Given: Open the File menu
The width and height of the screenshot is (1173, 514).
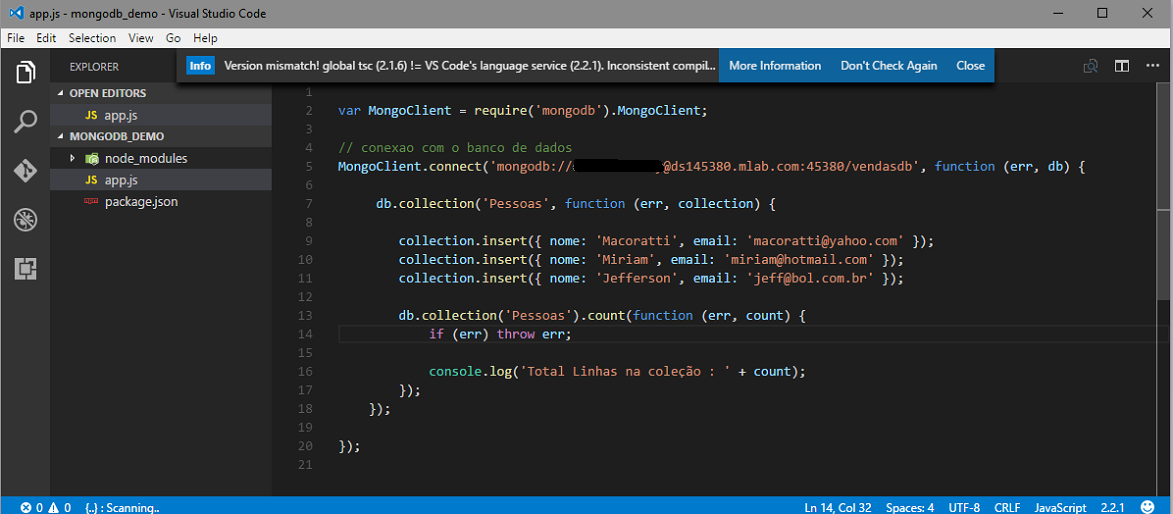Looking at the screenshot, I should tap(15, 38).
